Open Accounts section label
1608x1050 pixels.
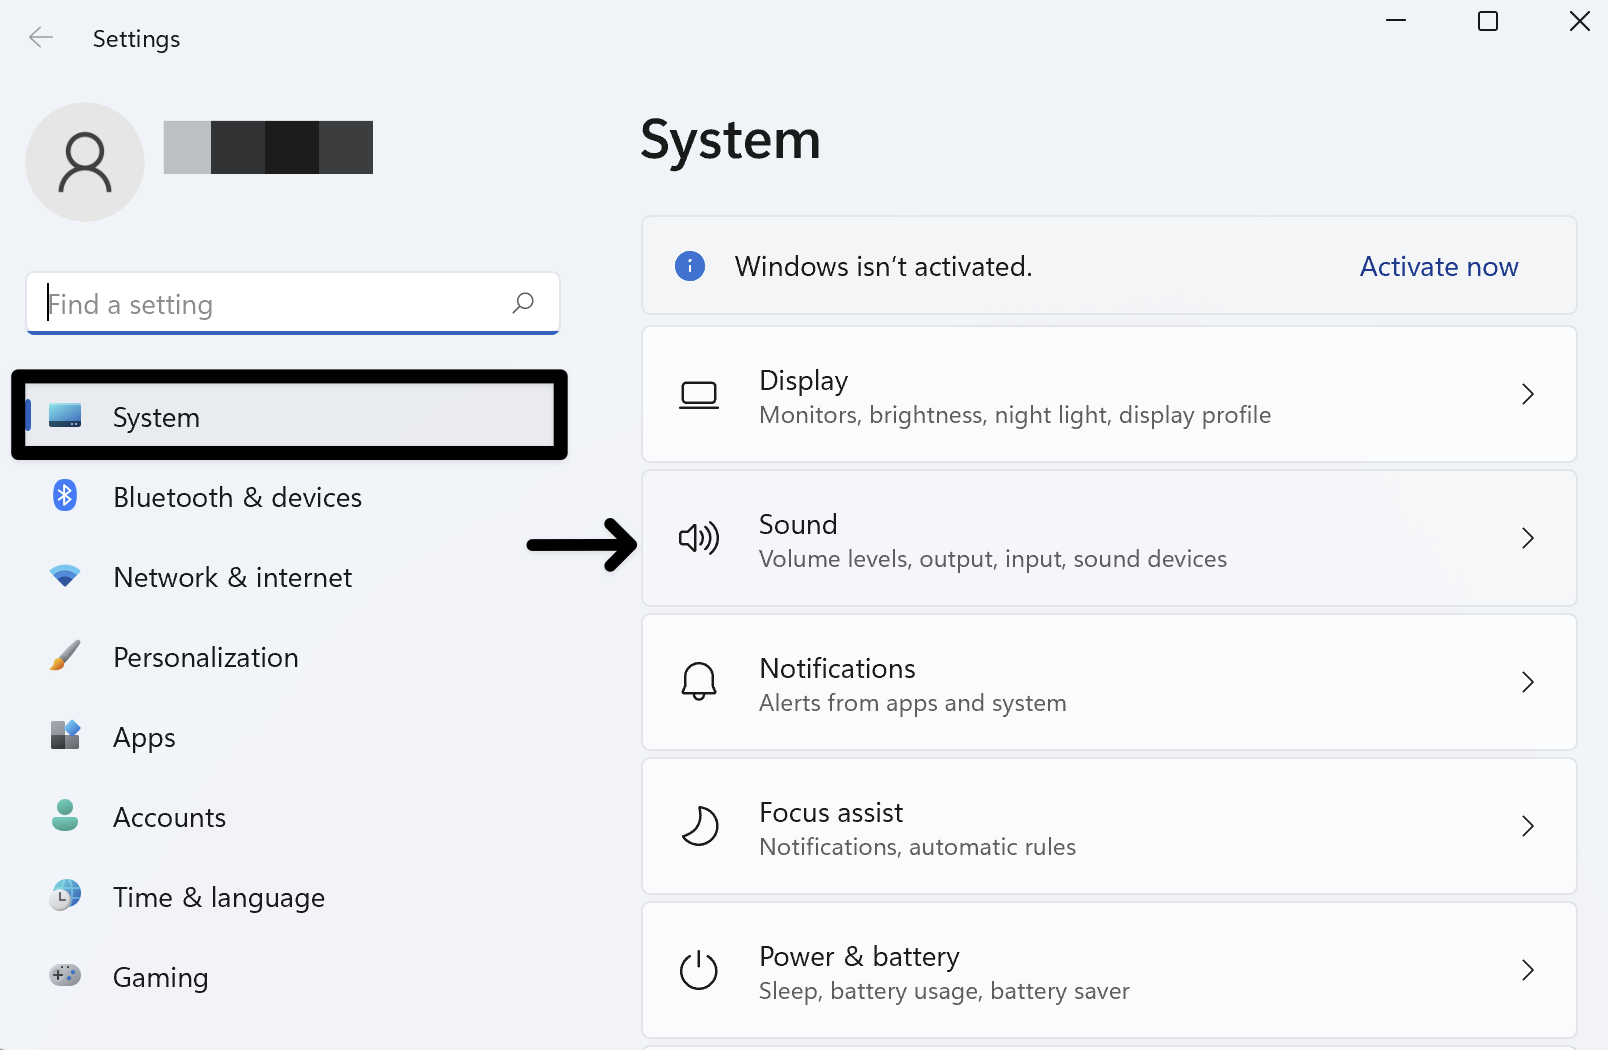point(170,817)
